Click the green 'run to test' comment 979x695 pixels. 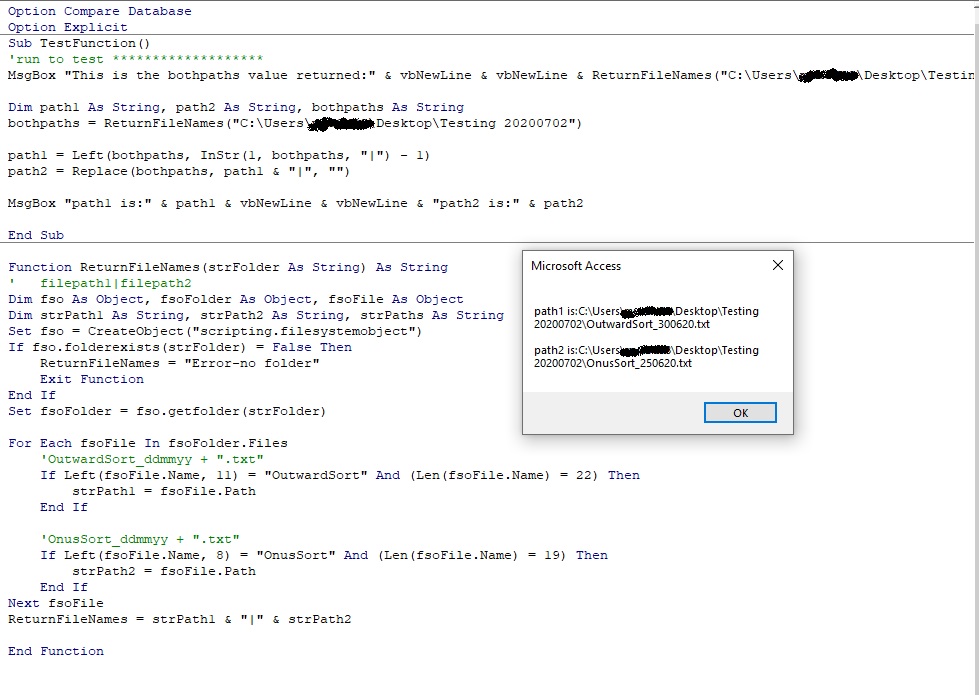pos(135,59)
